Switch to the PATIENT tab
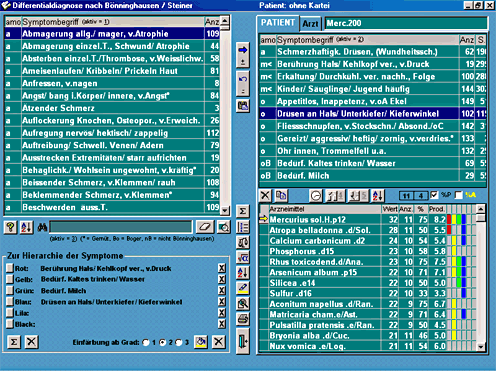The height and width of the screenshot is (372, 496). [278, 23]
